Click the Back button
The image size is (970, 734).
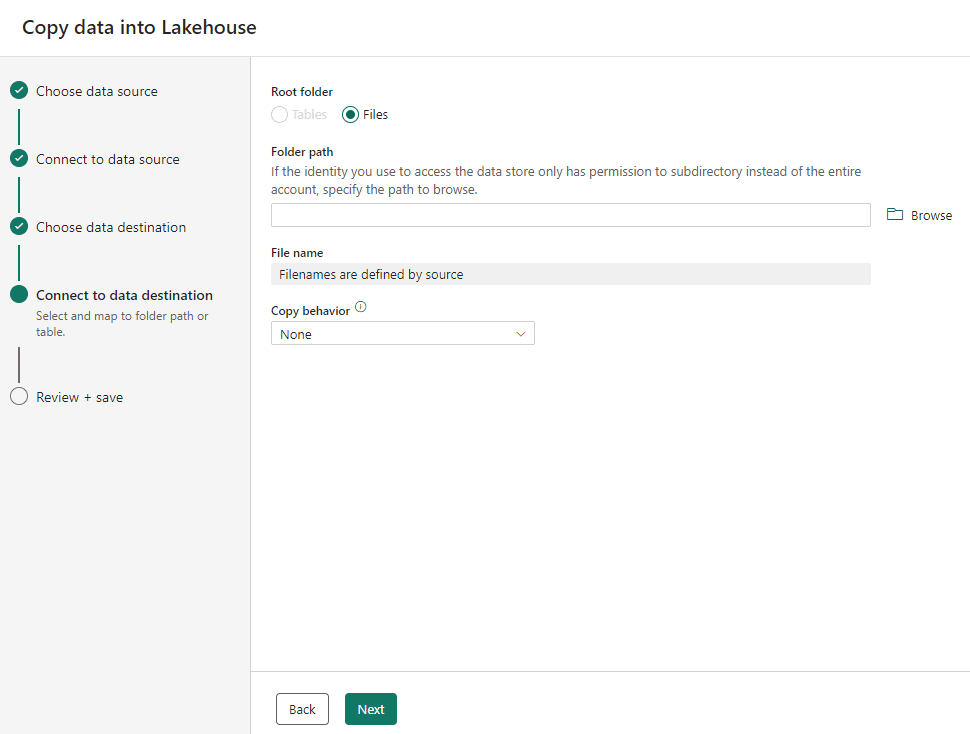tap(302, 709)
